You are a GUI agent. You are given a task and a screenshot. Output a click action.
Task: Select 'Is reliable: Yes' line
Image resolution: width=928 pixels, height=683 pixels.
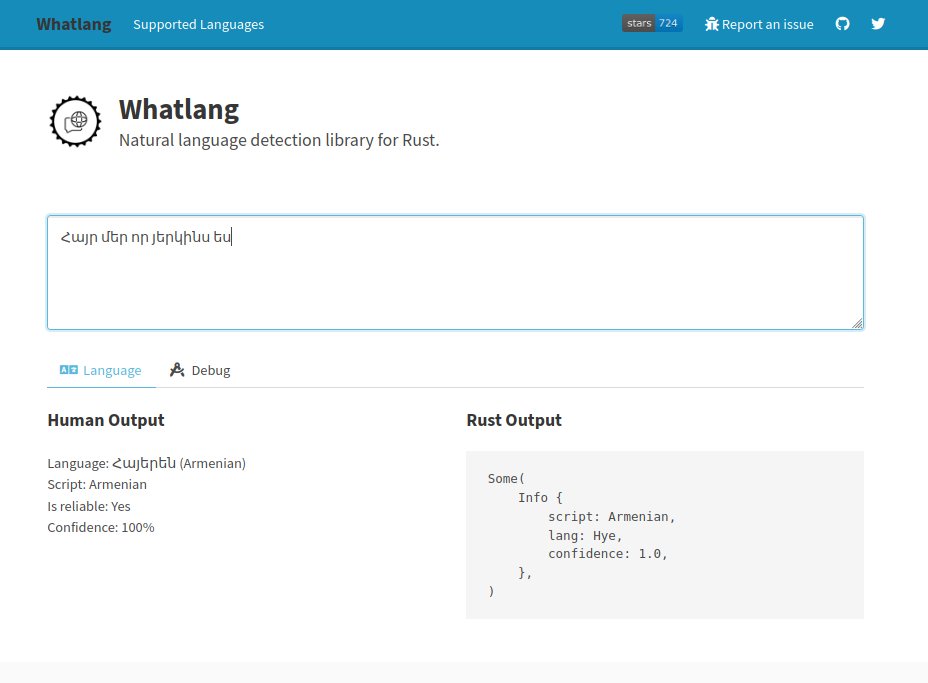89,507
